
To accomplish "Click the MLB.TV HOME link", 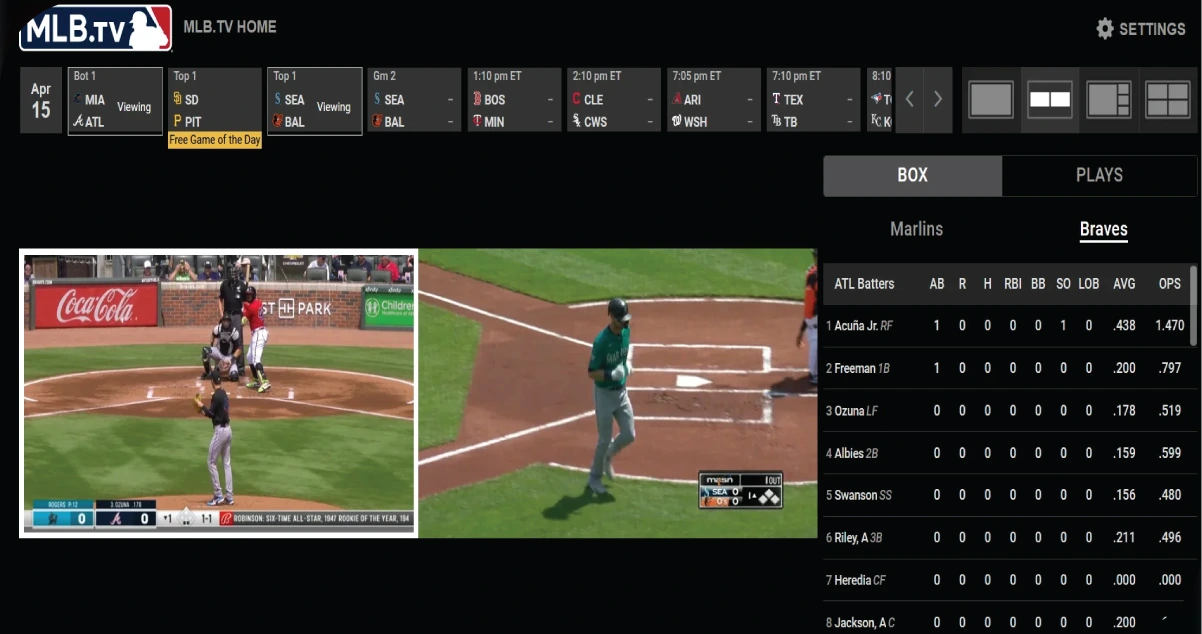I will [x=230, y=27].
